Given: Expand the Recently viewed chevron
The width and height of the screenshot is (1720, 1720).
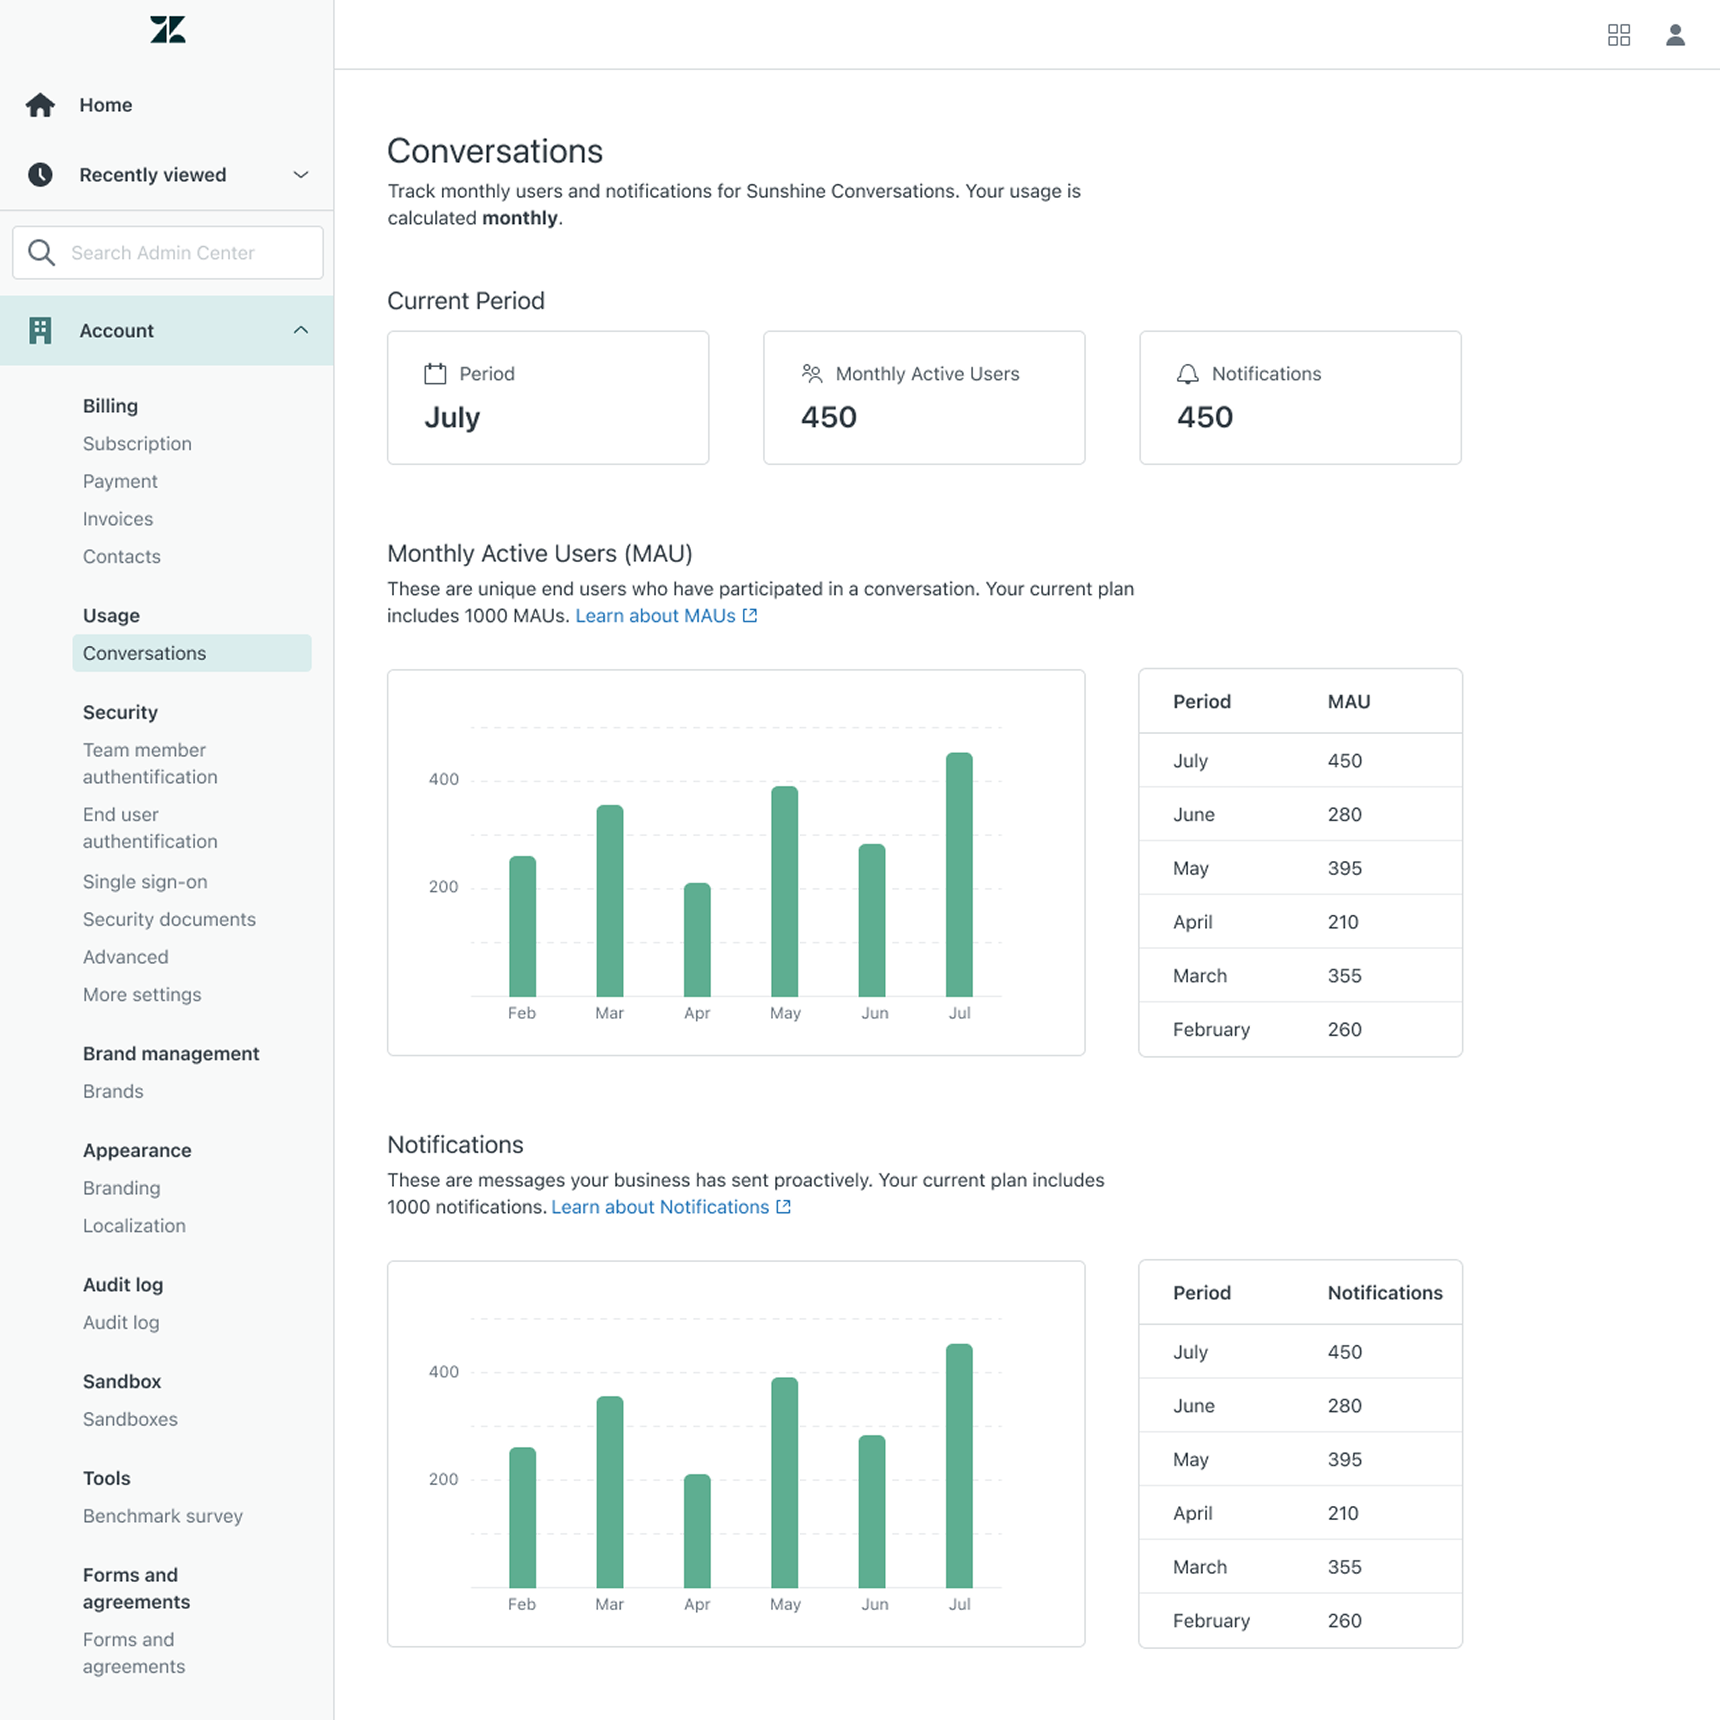Looking at the screenshot, I should tap(300, 175).
